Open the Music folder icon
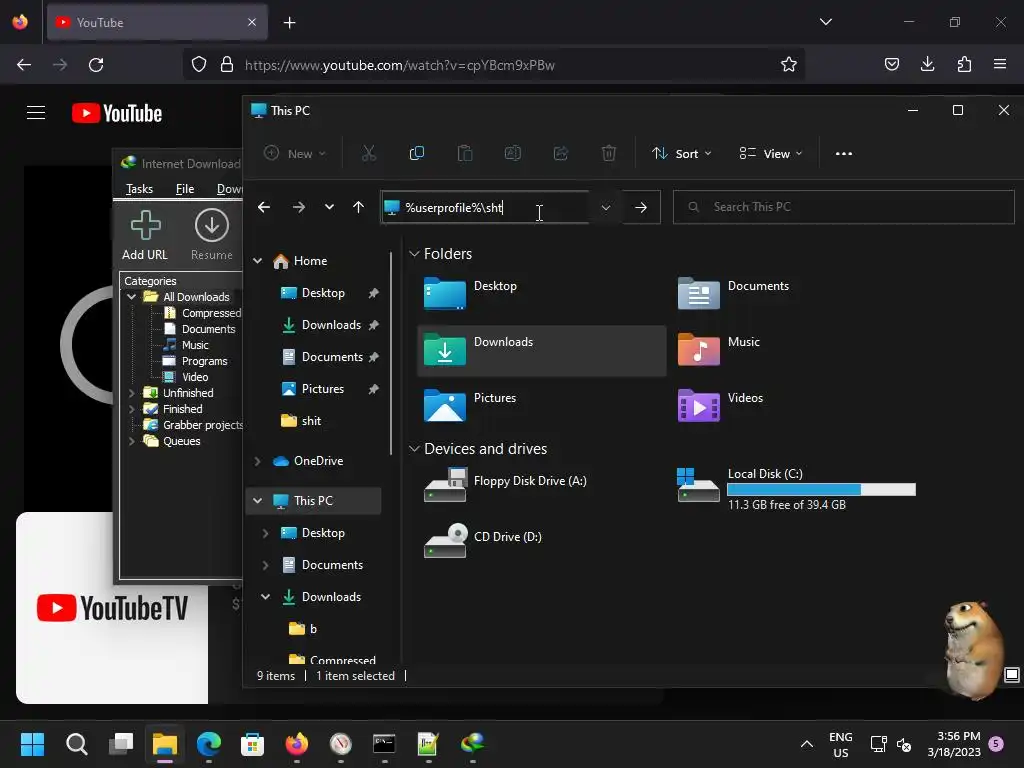1024x768 pixels. 699,349
